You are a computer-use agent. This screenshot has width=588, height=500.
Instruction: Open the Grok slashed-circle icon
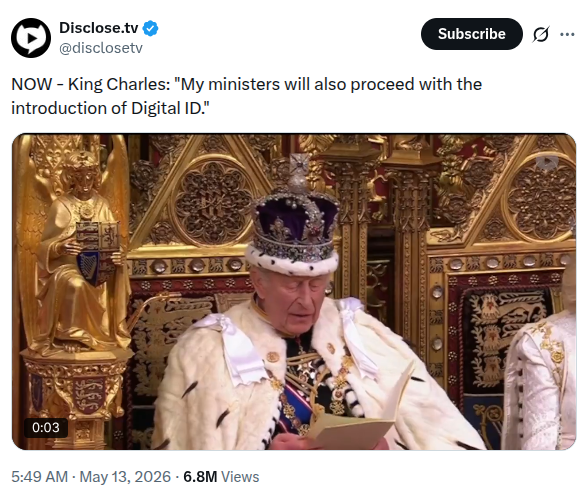coord(541,34)
